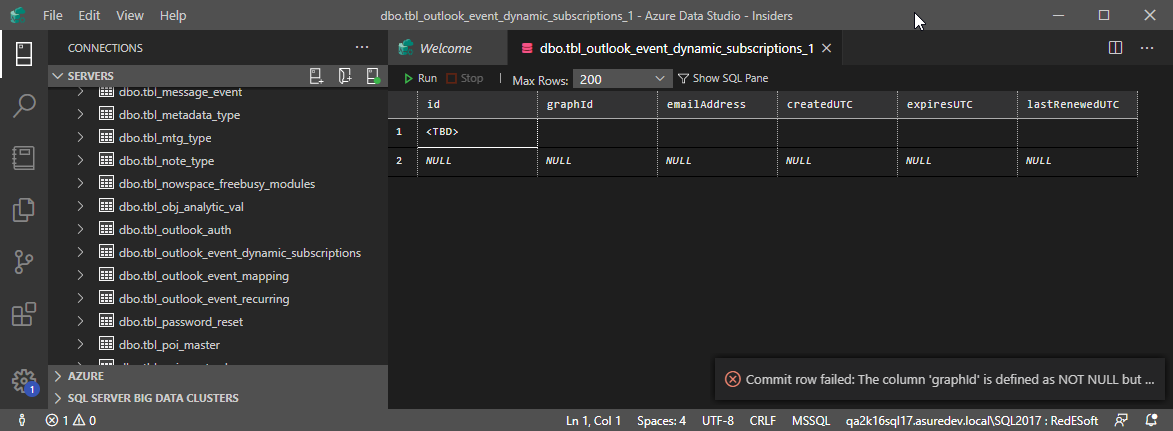Open the Connections view in activity bar
Image resolution: width=1173 pixels, height=431 pixels.
[x=24, y=54]
